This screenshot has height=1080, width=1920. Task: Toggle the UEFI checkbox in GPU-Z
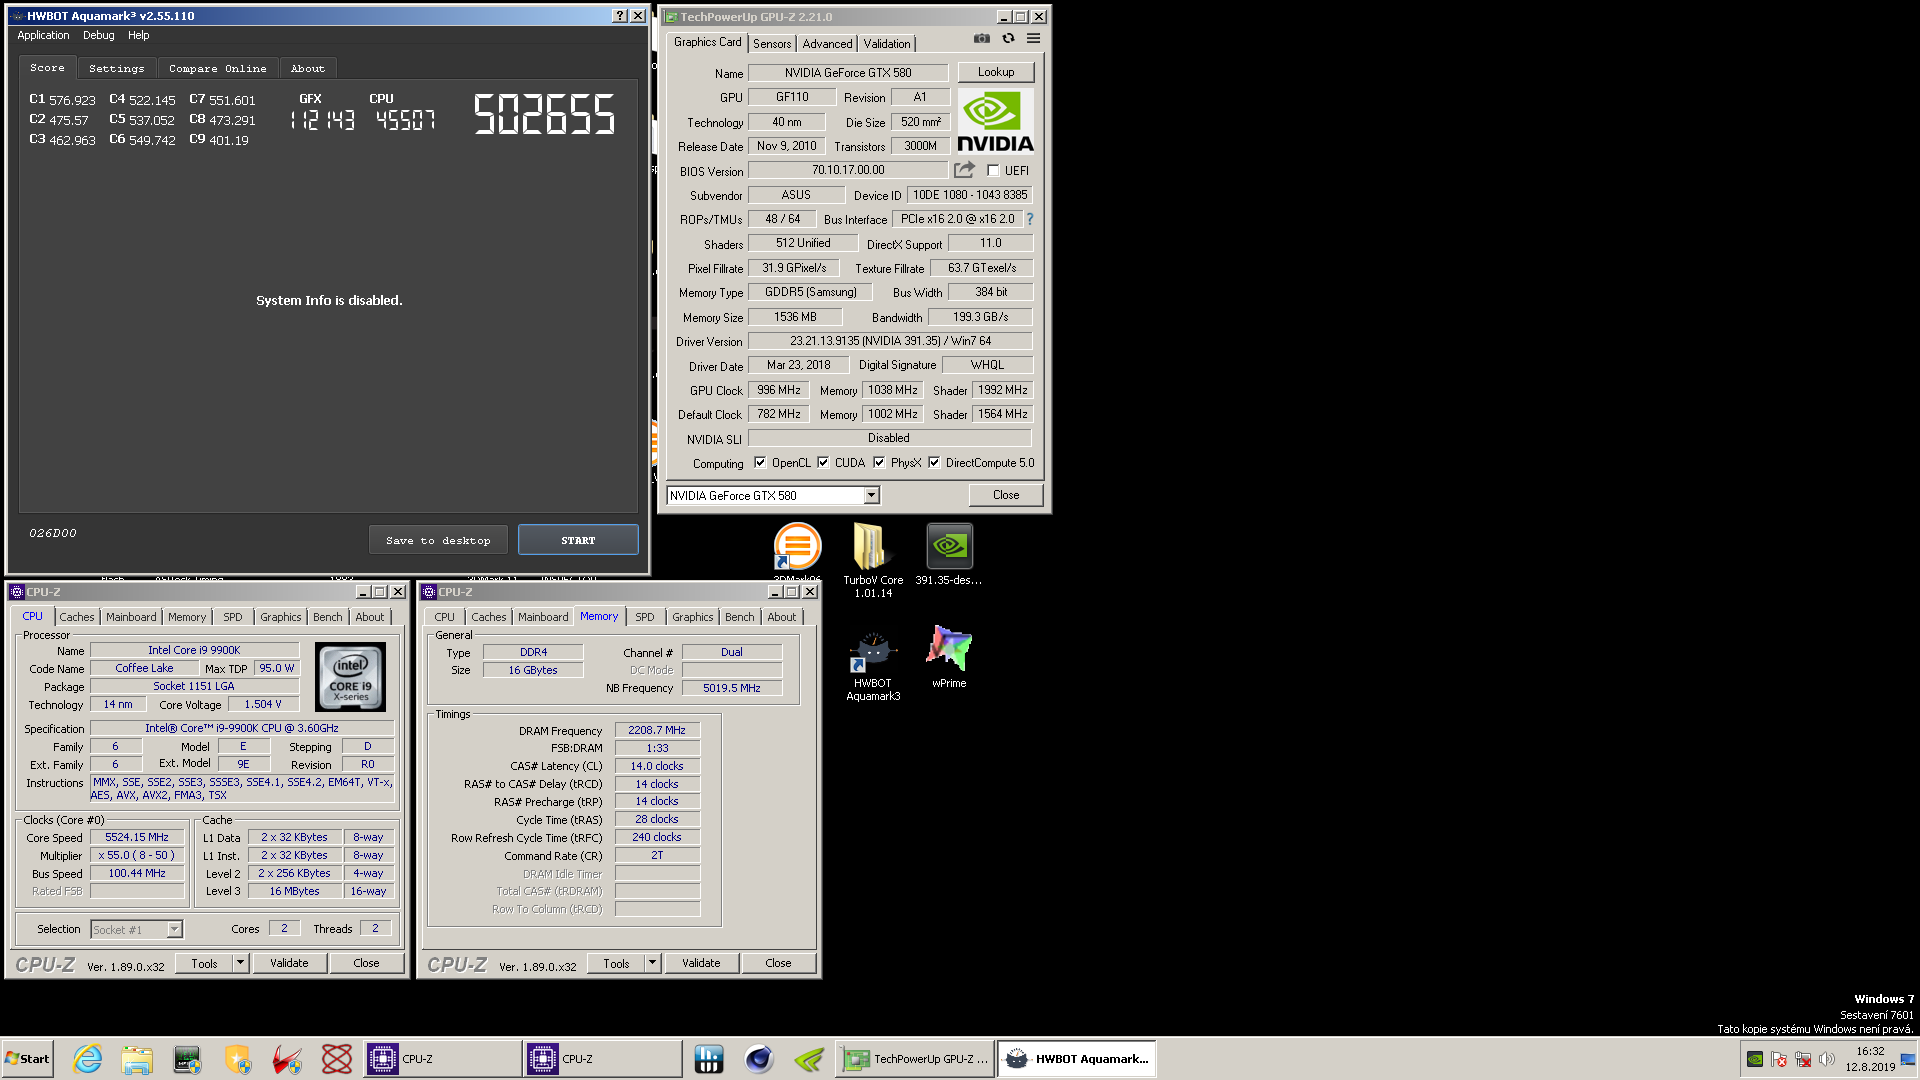(993, 171)
